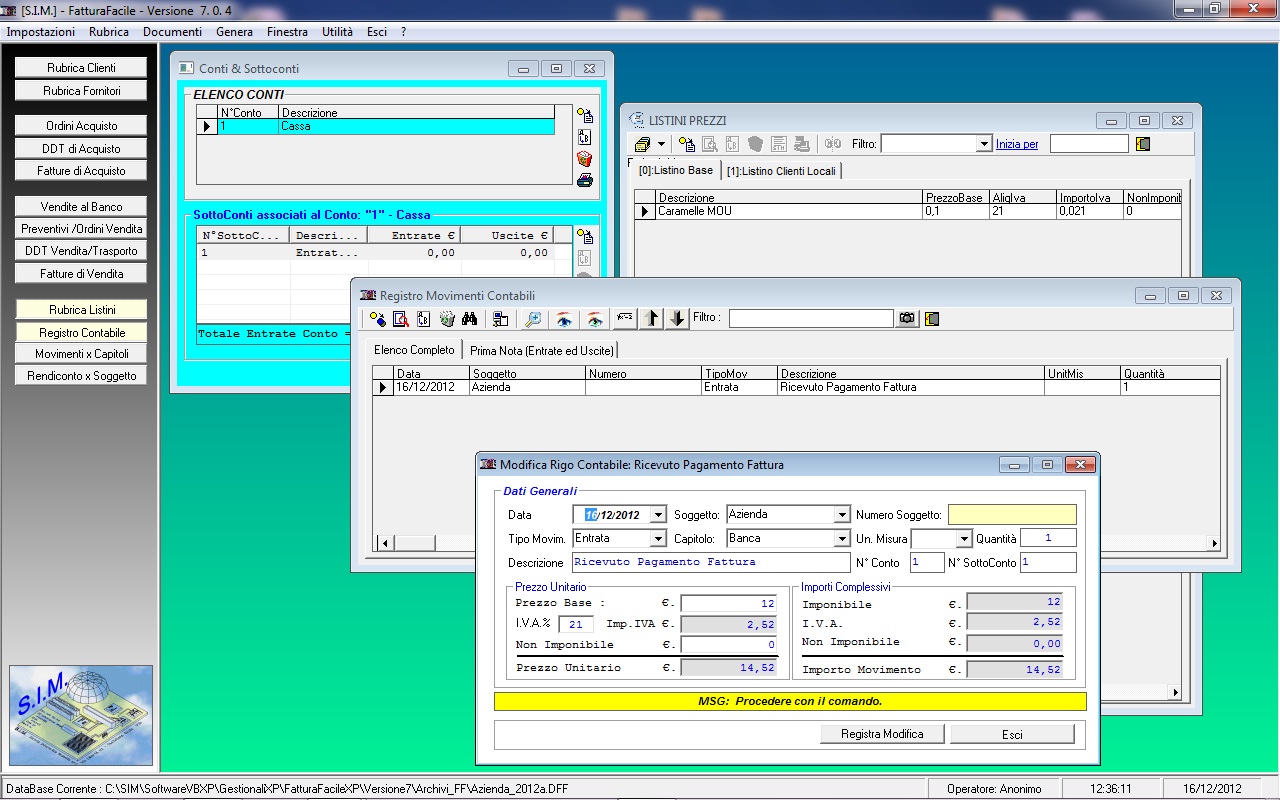This screenshot has height=800, width=1280.
Task: Expand the Filtro dropdown in Listini Prezzi
Action: pyautogui.click(x=983, y=145)
